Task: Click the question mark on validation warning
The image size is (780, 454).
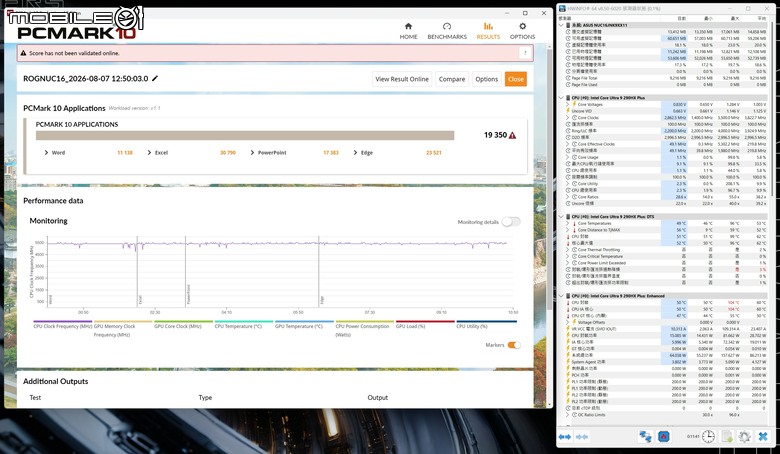Action: [525, 53]
